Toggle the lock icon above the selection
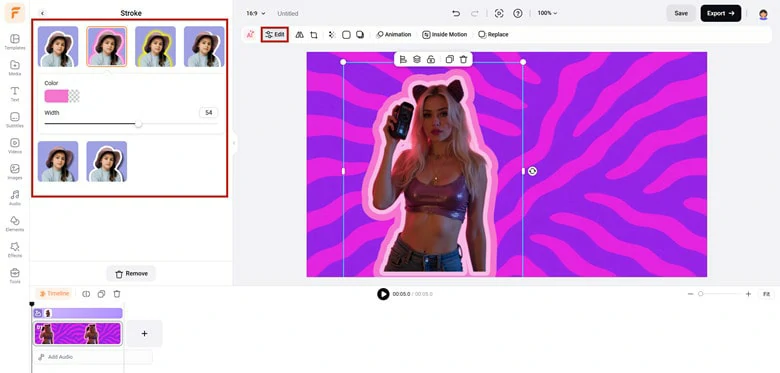Viewport: 780px width, 373px height. tap(431, 59)
